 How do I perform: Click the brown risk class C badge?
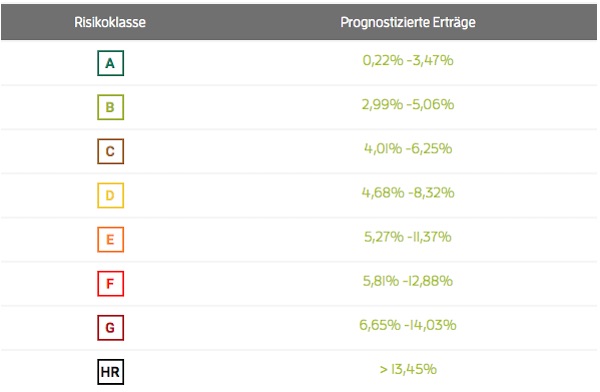pos(110,151)
